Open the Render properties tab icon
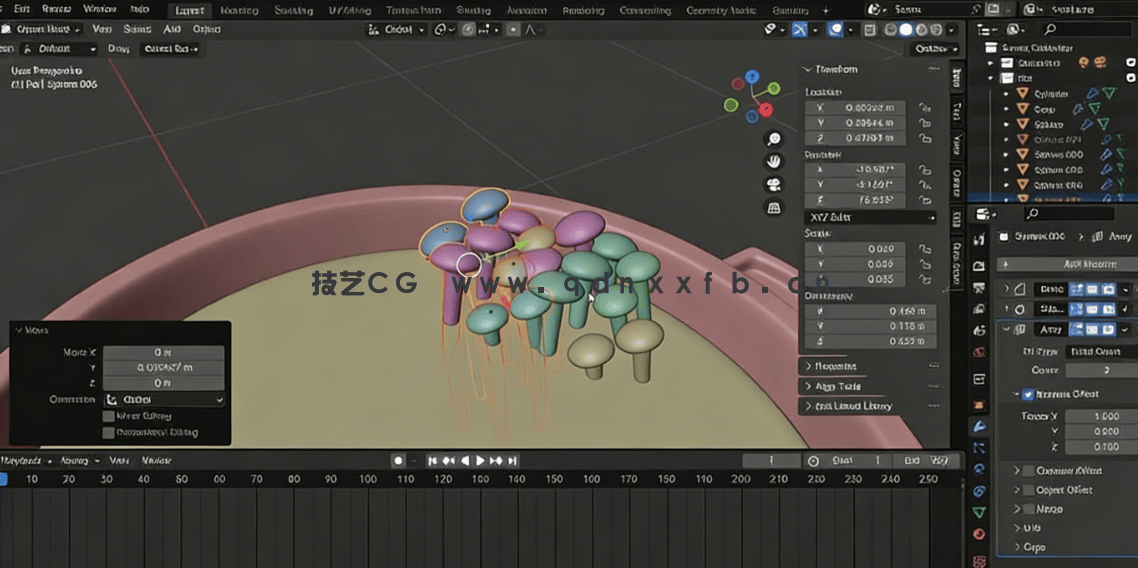 coord(979,266)
